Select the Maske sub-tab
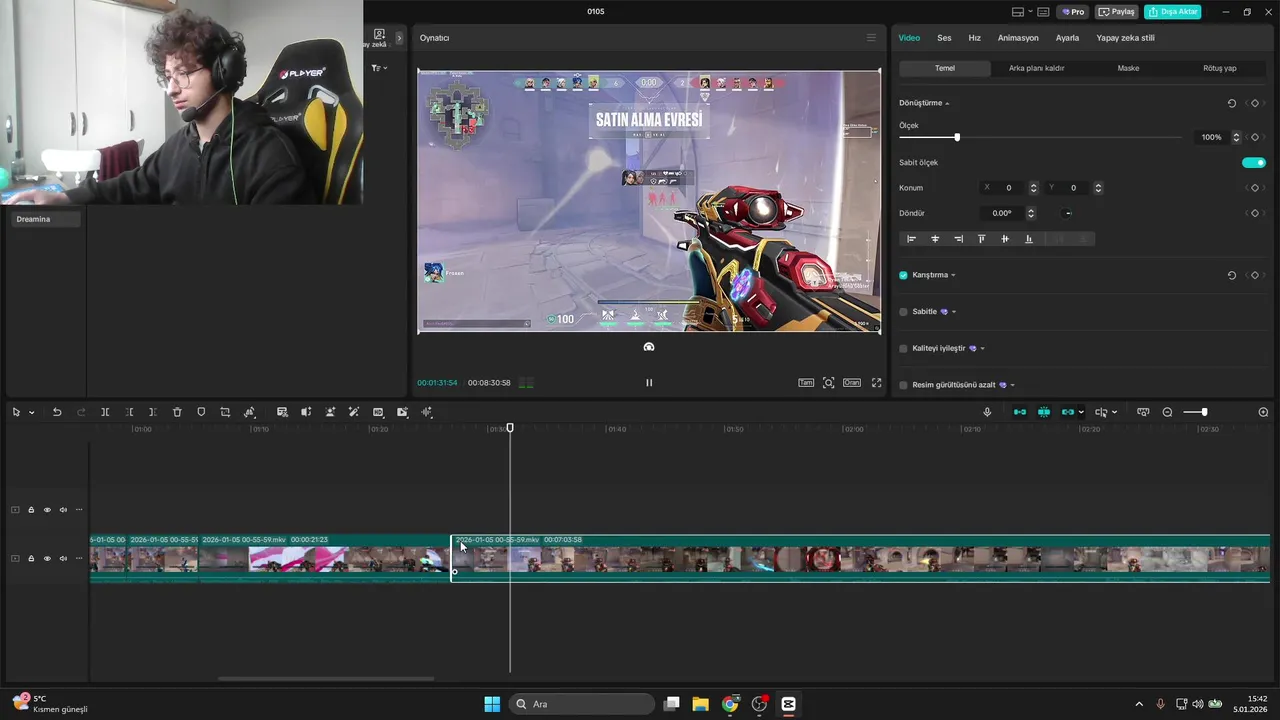This screenshot has width=1280, height=720. [1128, 68]
